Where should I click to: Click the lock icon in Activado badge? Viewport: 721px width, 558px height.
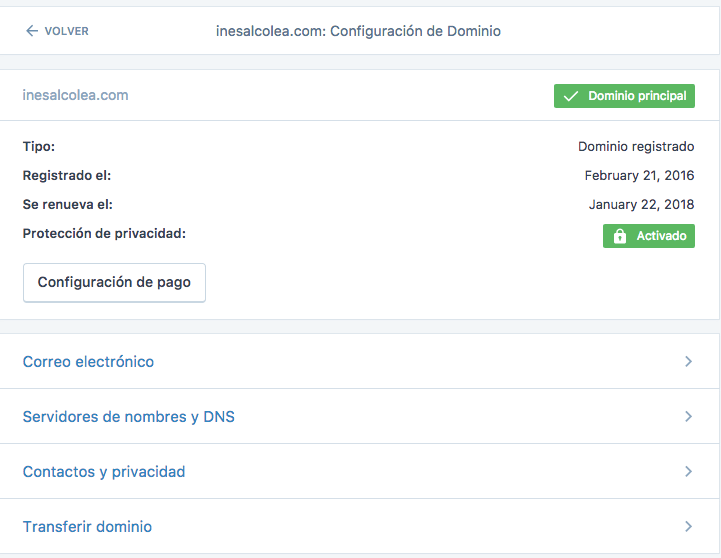coord(619,236)
